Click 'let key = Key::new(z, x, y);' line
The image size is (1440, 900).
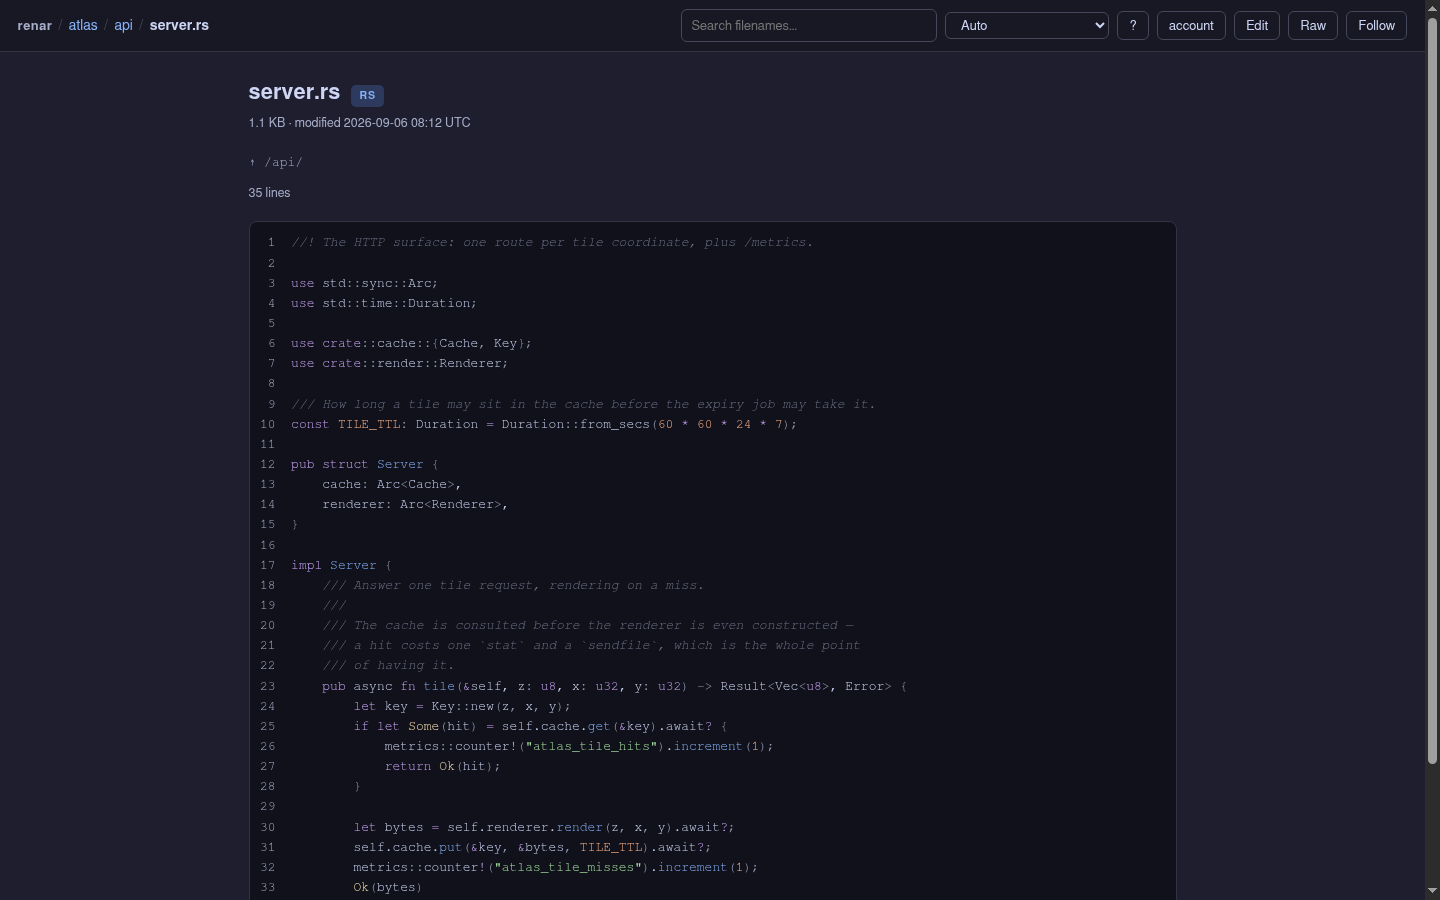[x=462, y=706]
